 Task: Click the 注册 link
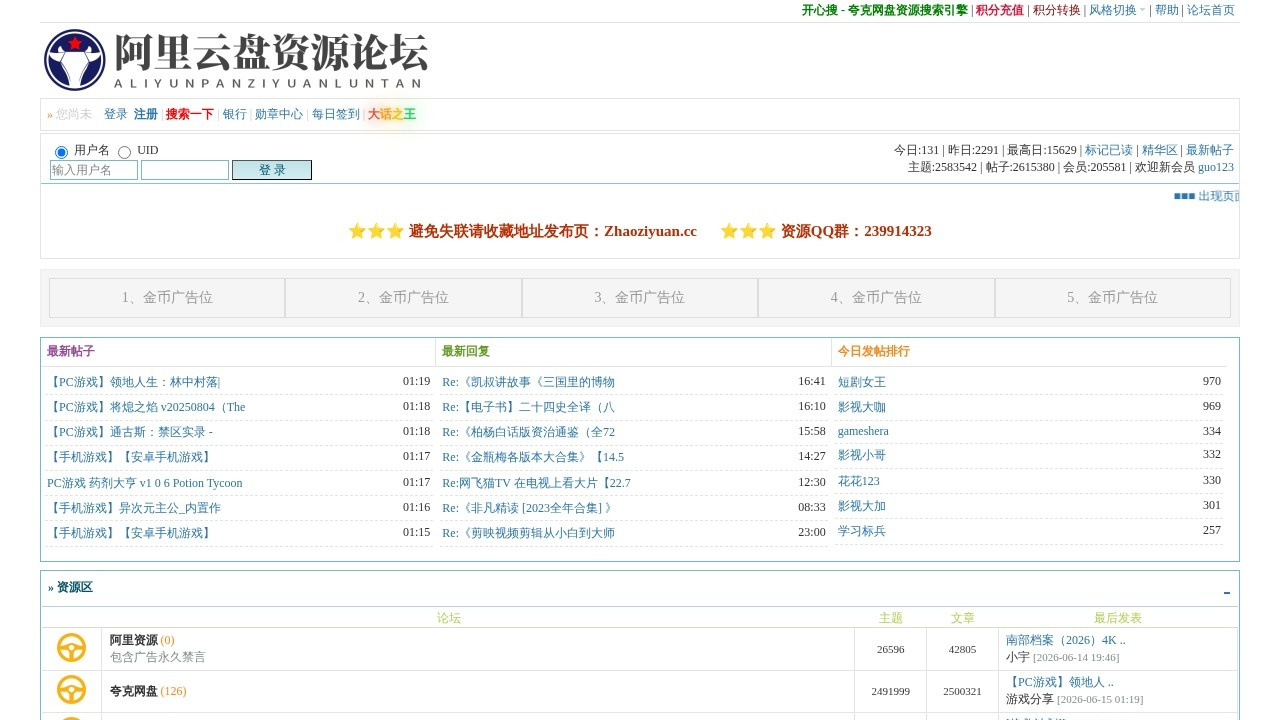[146, 114]
